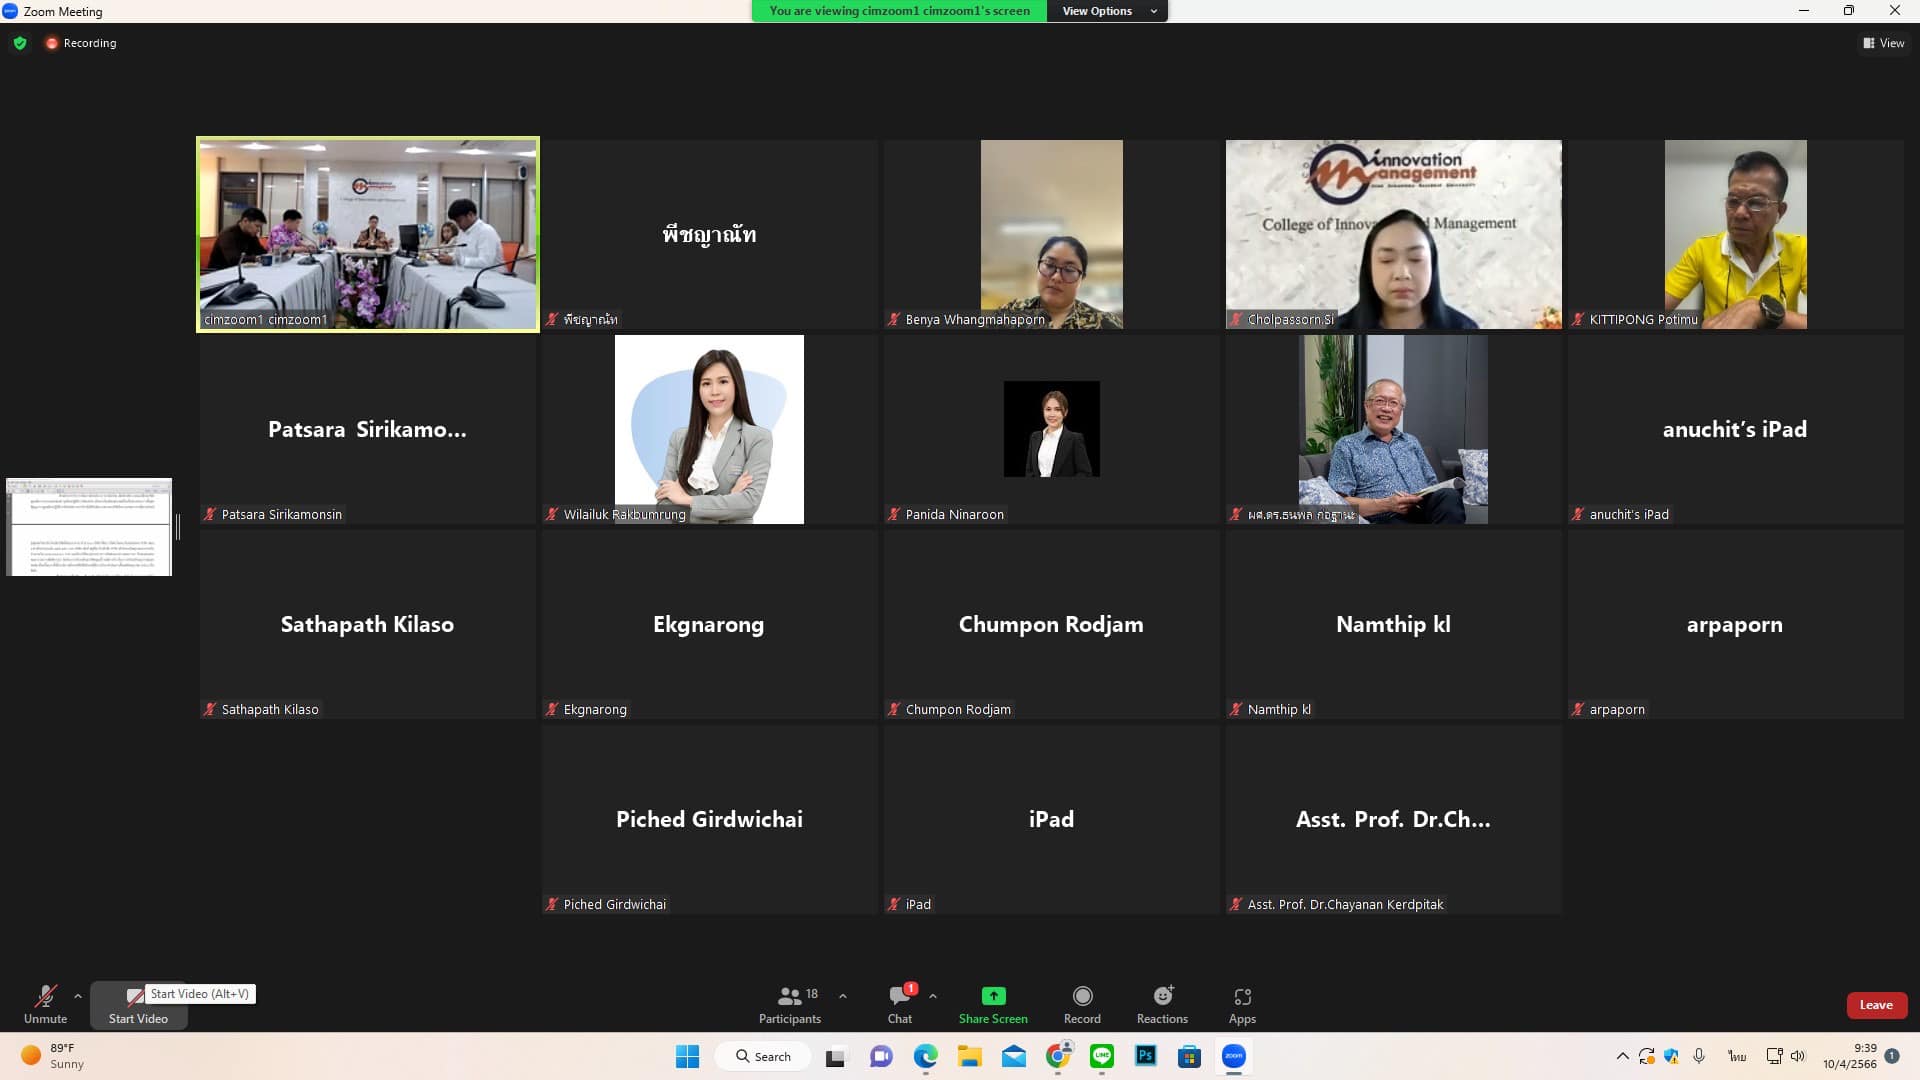Leave the meeting
Image resolution: width=1920 pixels, height=1080 pixels.
(x=1876, y=1005)
